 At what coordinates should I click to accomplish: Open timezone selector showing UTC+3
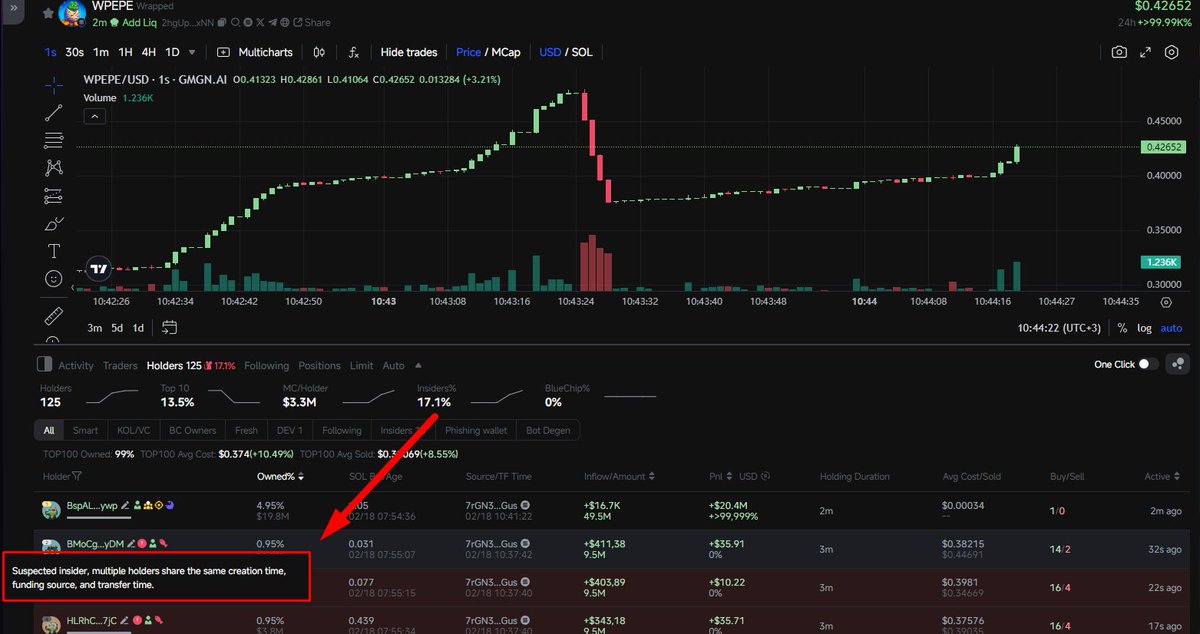point(1061,327)
